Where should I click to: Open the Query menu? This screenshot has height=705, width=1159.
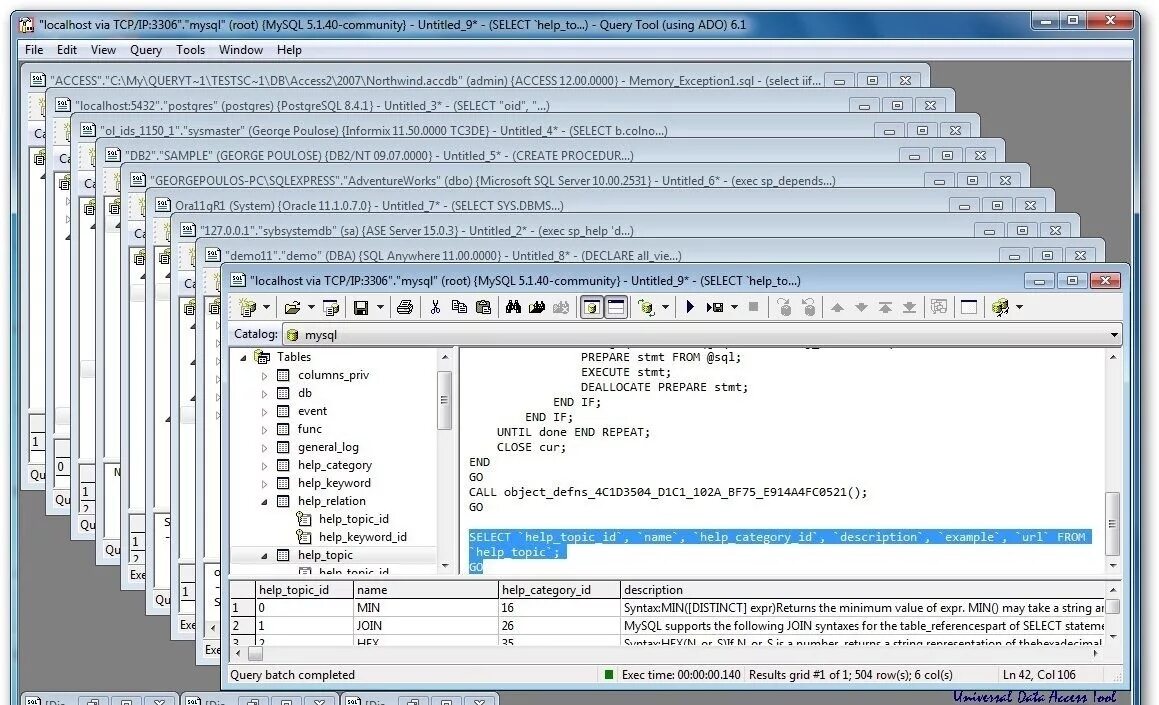point(146,50)
